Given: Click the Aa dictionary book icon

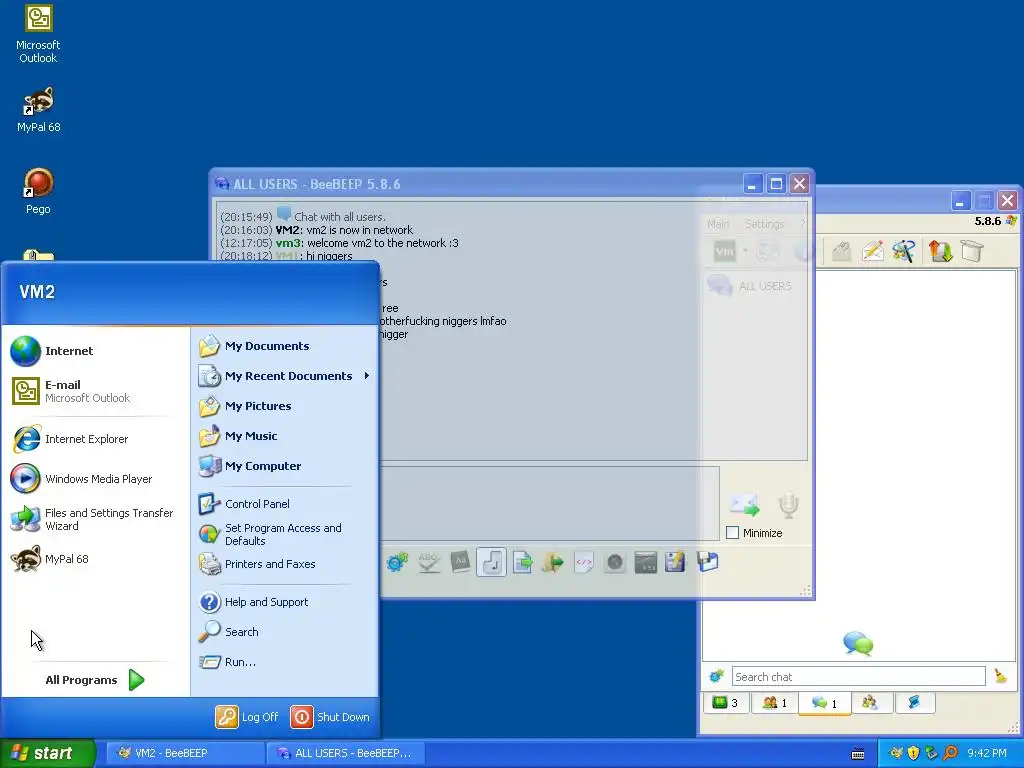Looking at the screenshot, I should coord(460,562).
